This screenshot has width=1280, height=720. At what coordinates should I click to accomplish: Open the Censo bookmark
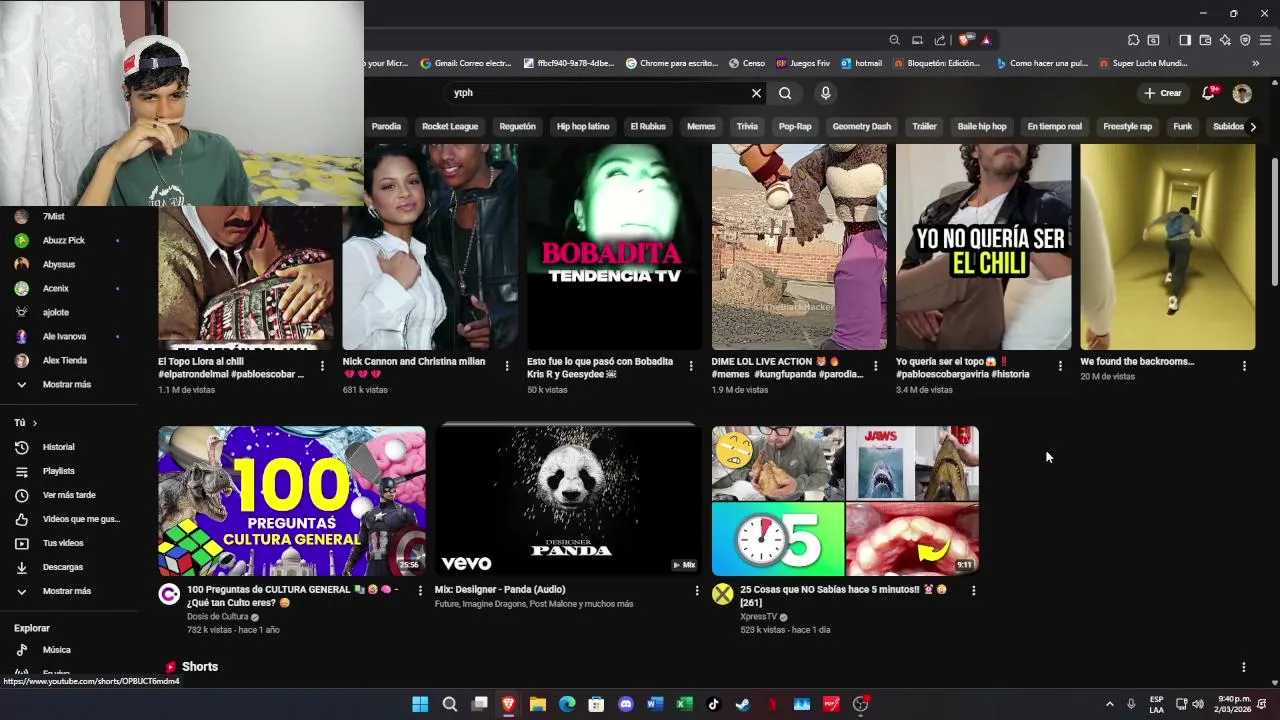click(x=747, y=63)
